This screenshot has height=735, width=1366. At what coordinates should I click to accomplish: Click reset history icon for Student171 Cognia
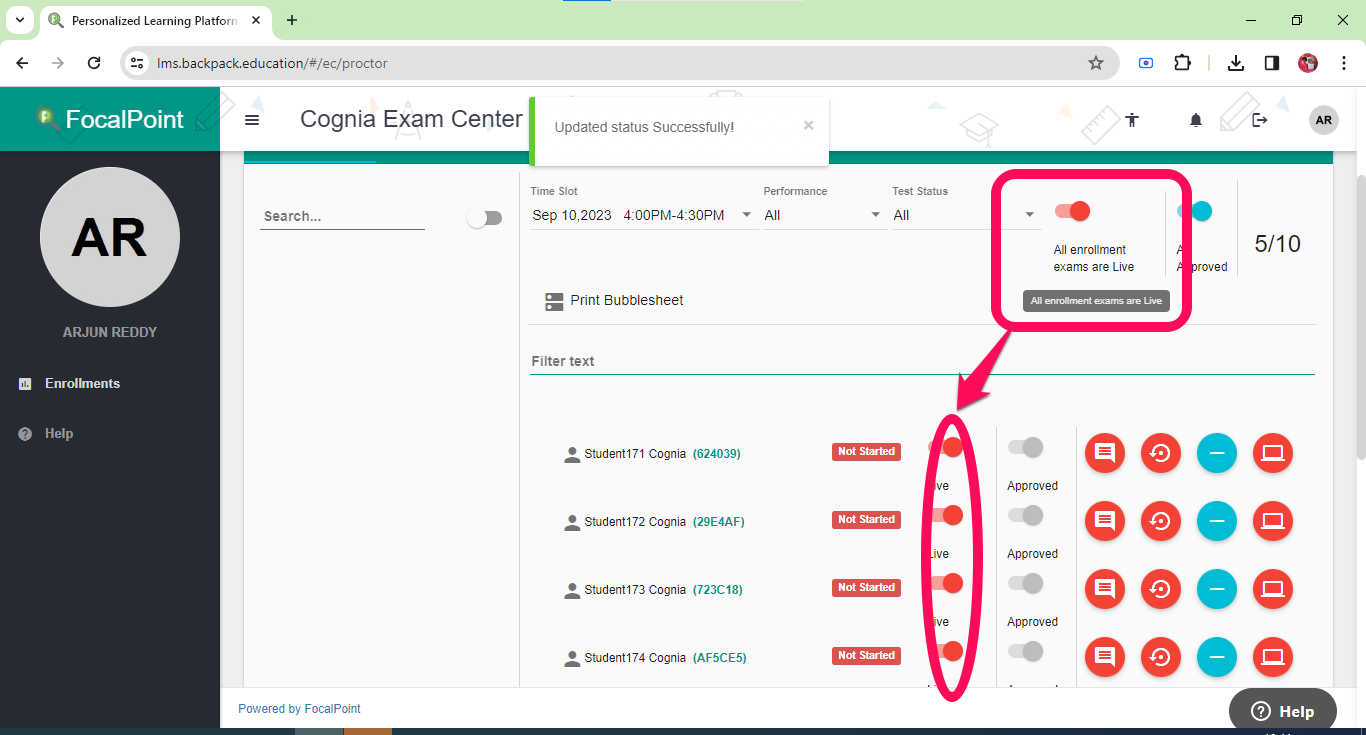[x=1161, y=453]
